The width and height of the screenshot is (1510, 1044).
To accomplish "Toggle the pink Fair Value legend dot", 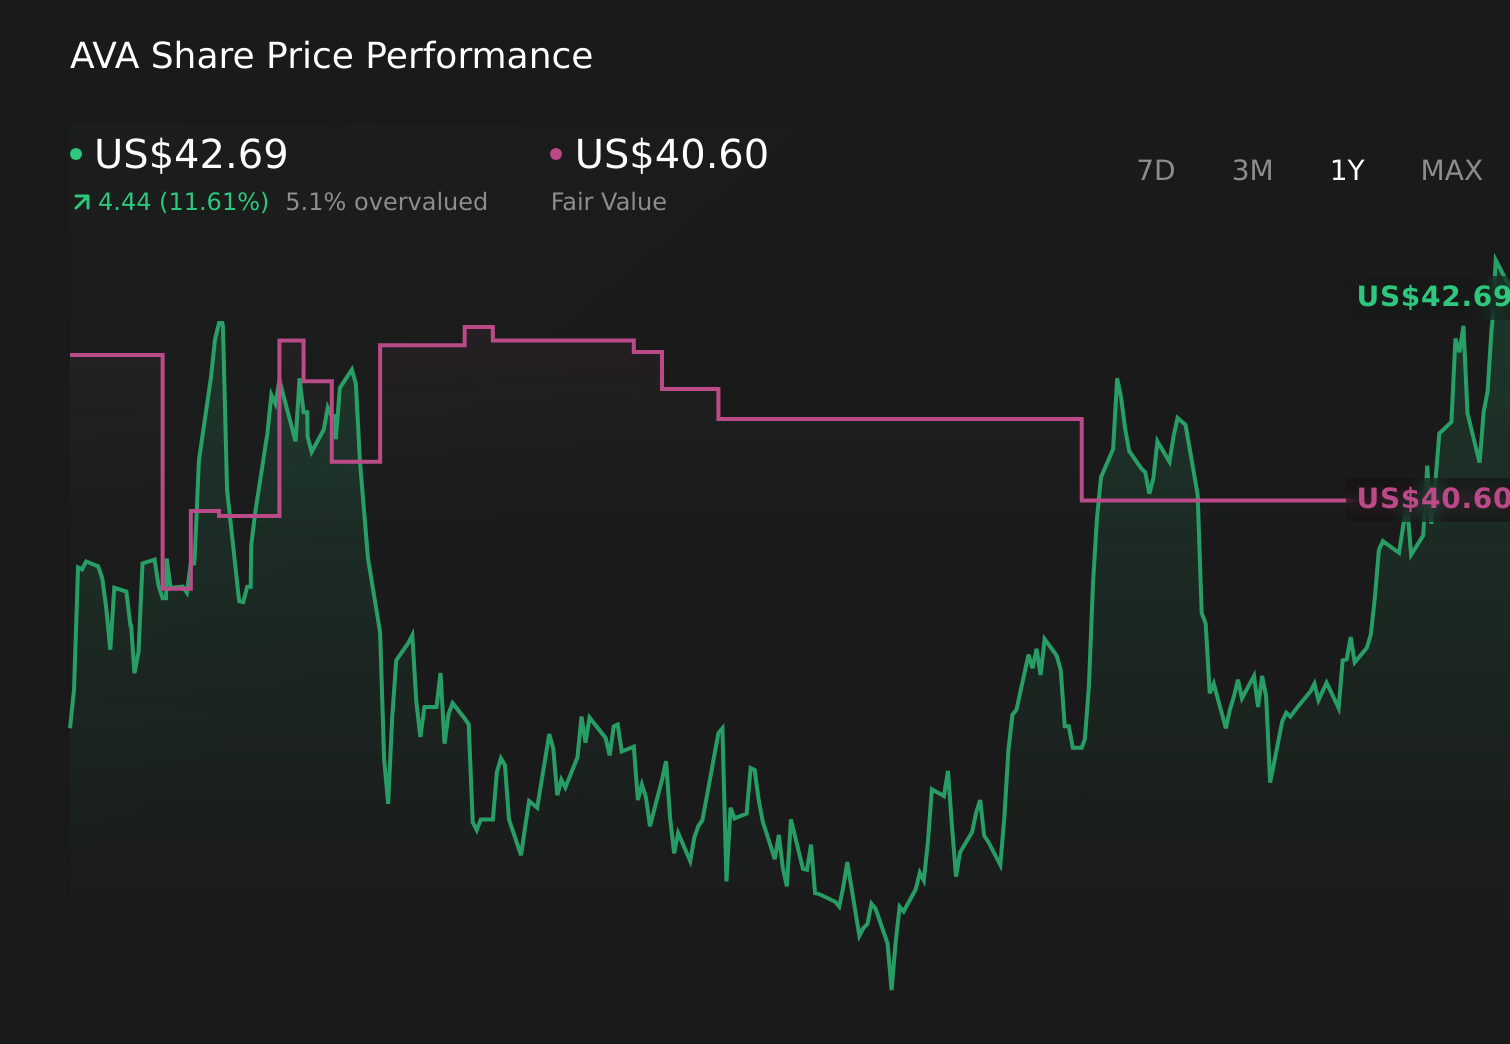I will [x=557, y=153].
